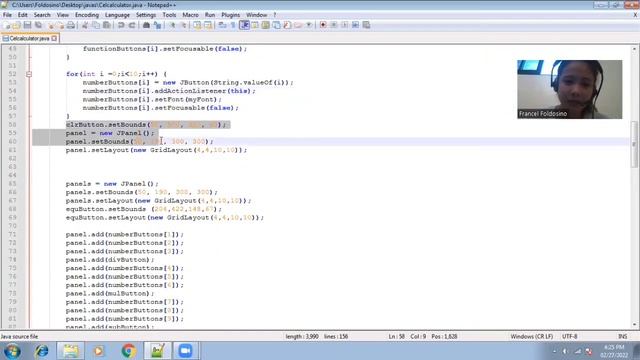Toggle Show All Characters pilcrow icon
The height and width of the screenshot is (360, 640).
tap(232, 25)
